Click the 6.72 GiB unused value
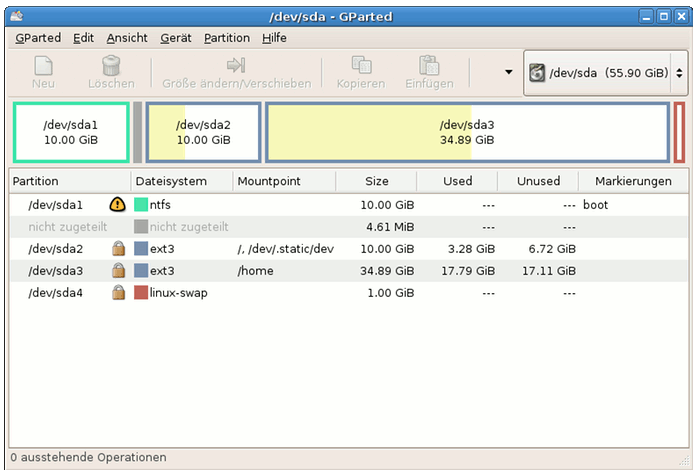This screenshot has width=696, height=473. (x=552, y=248)
